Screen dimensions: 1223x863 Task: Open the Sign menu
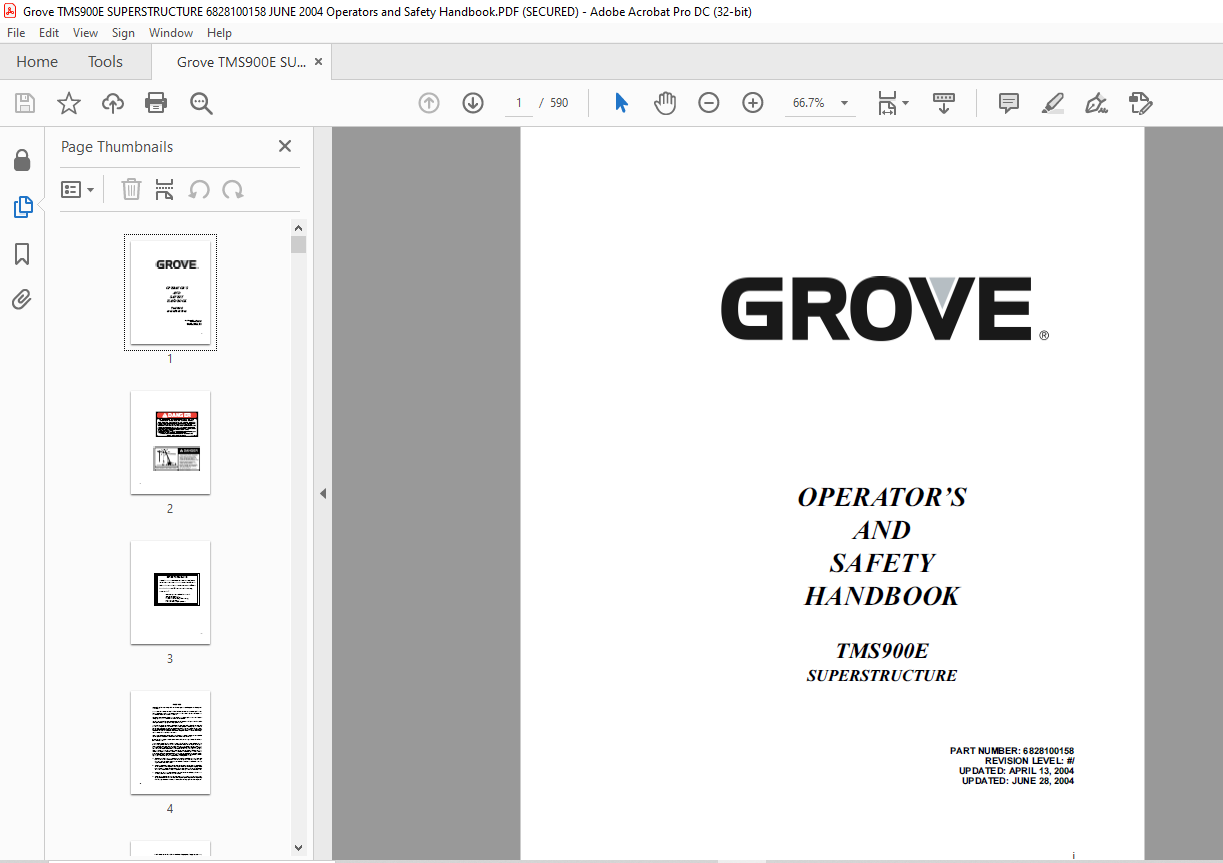tap(123, 33)
